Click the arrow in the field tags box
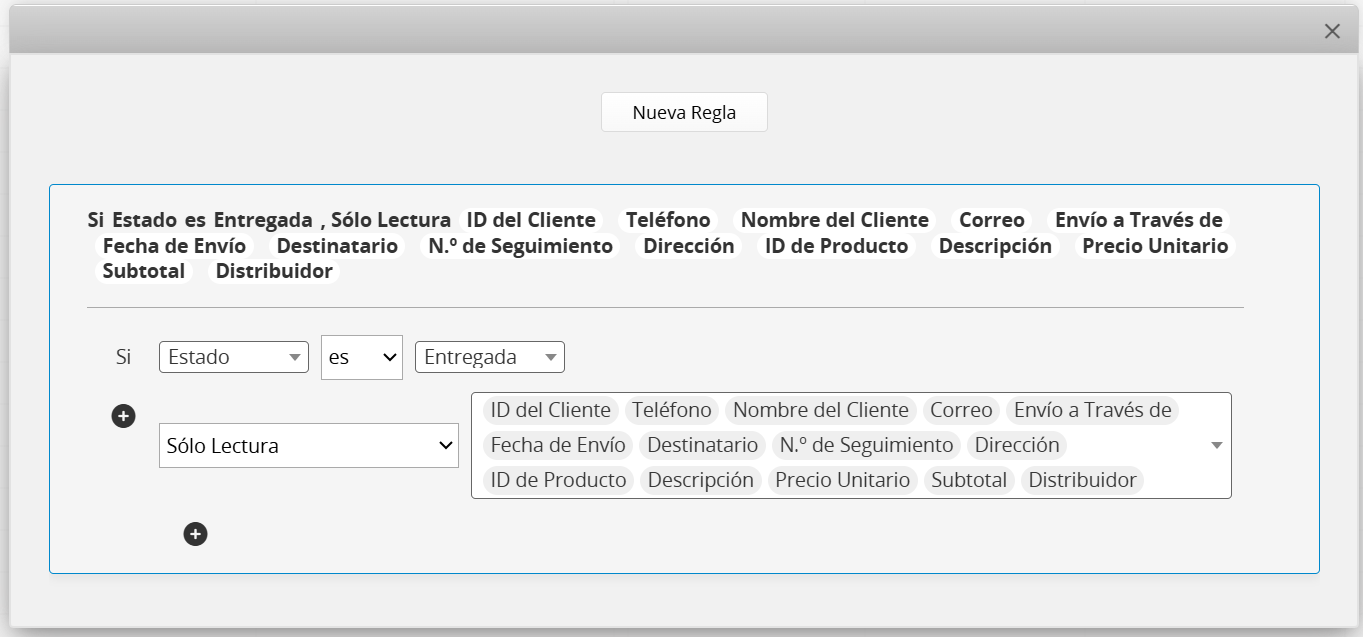The image size is (1363, 637). pyautogui.click(x=1216, y=446)
